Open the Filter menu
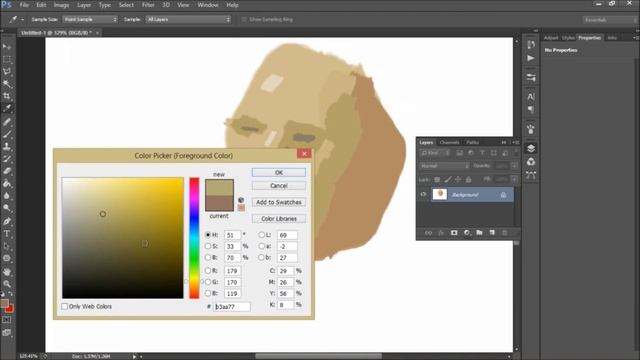The height and width of the screenshot is (360, 640). (x=148, y=5)
